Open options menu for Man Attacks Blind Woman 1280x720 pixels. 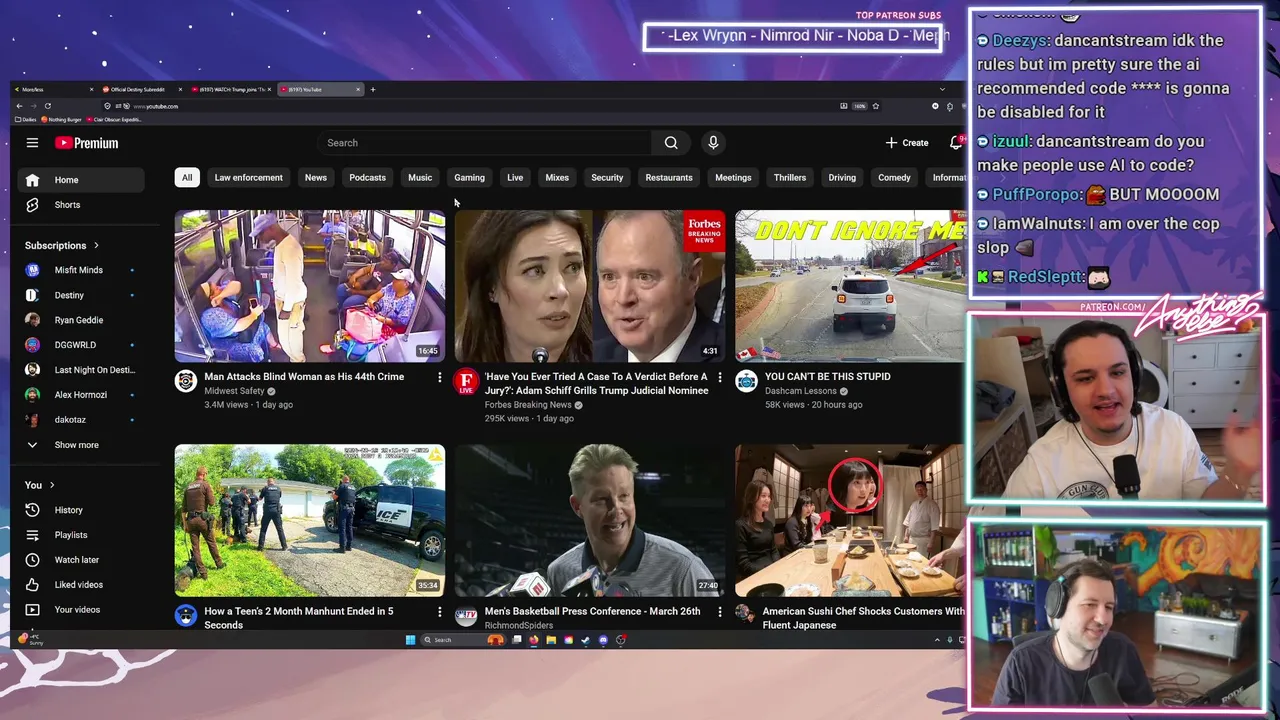[x=439, y=377]
